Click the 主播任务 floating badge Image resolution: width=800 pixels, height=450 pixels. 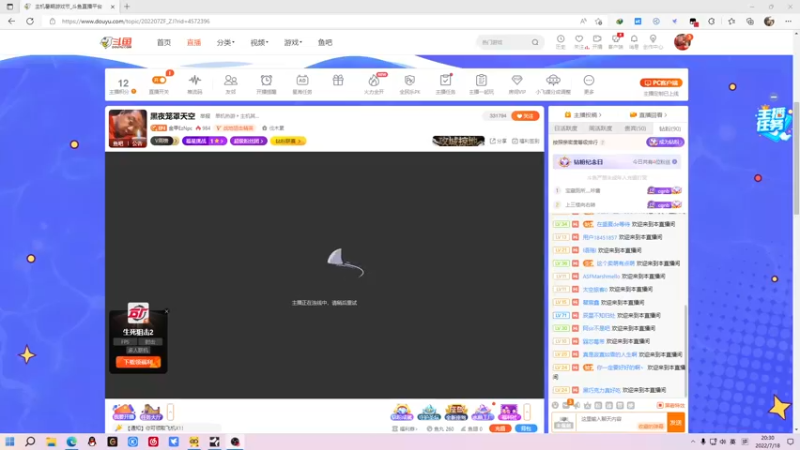pos(773,122)
